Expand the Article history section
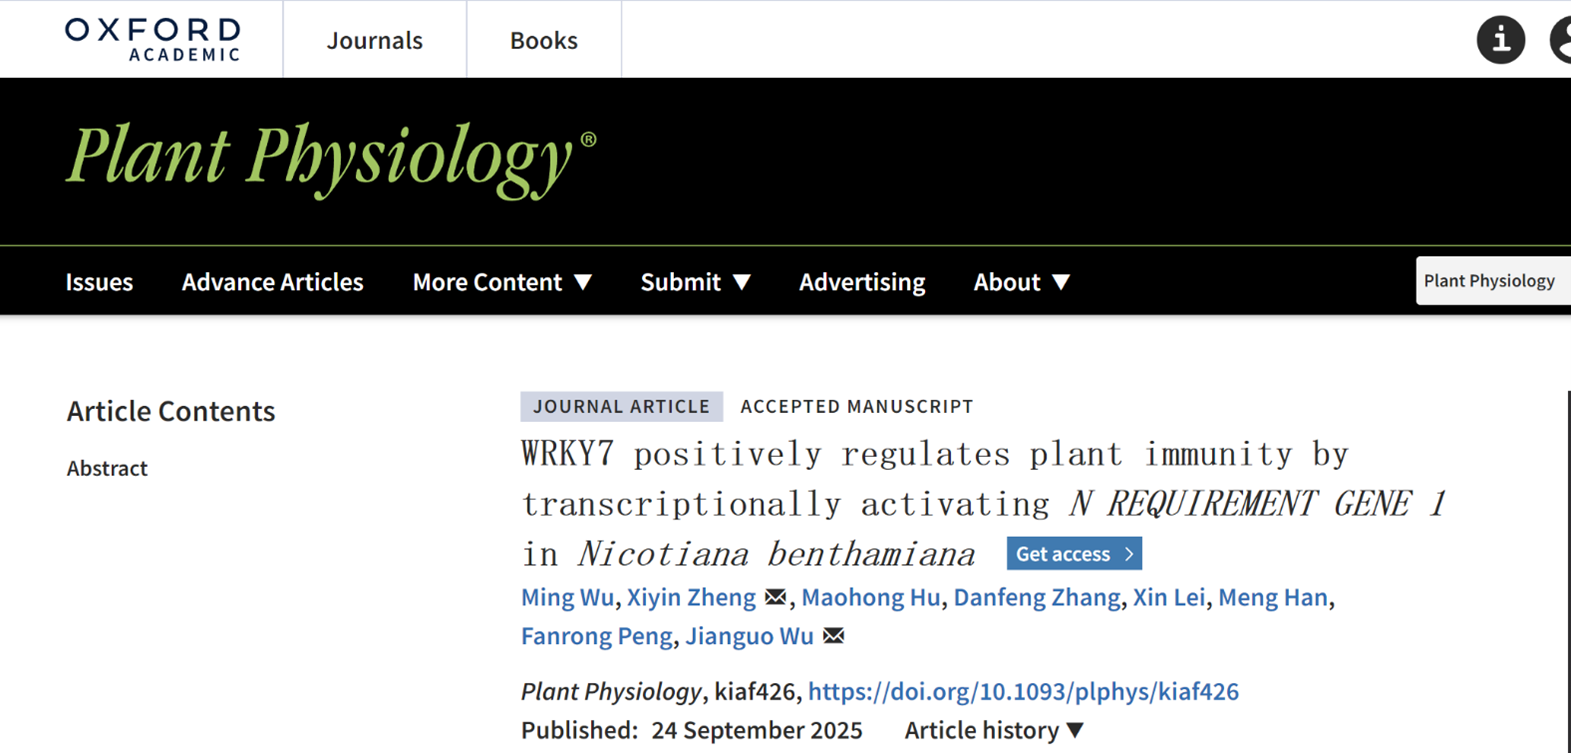Screen dimensions: 1571x753 [x=994, y=730]
